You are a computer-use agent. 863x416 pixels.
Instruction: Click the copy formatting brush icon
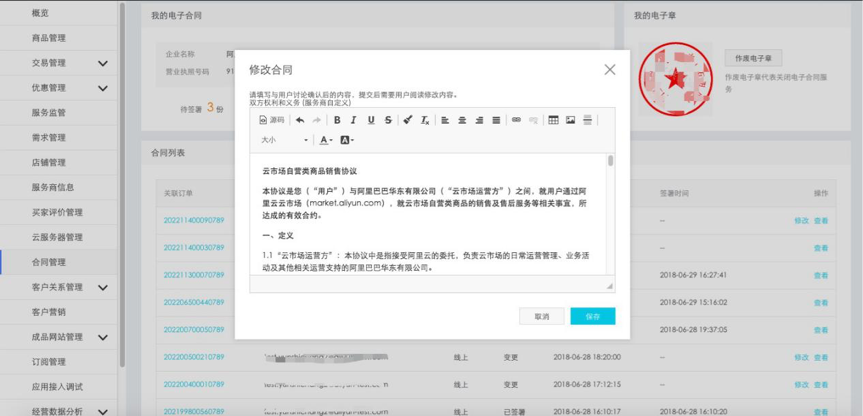point(408,120)
